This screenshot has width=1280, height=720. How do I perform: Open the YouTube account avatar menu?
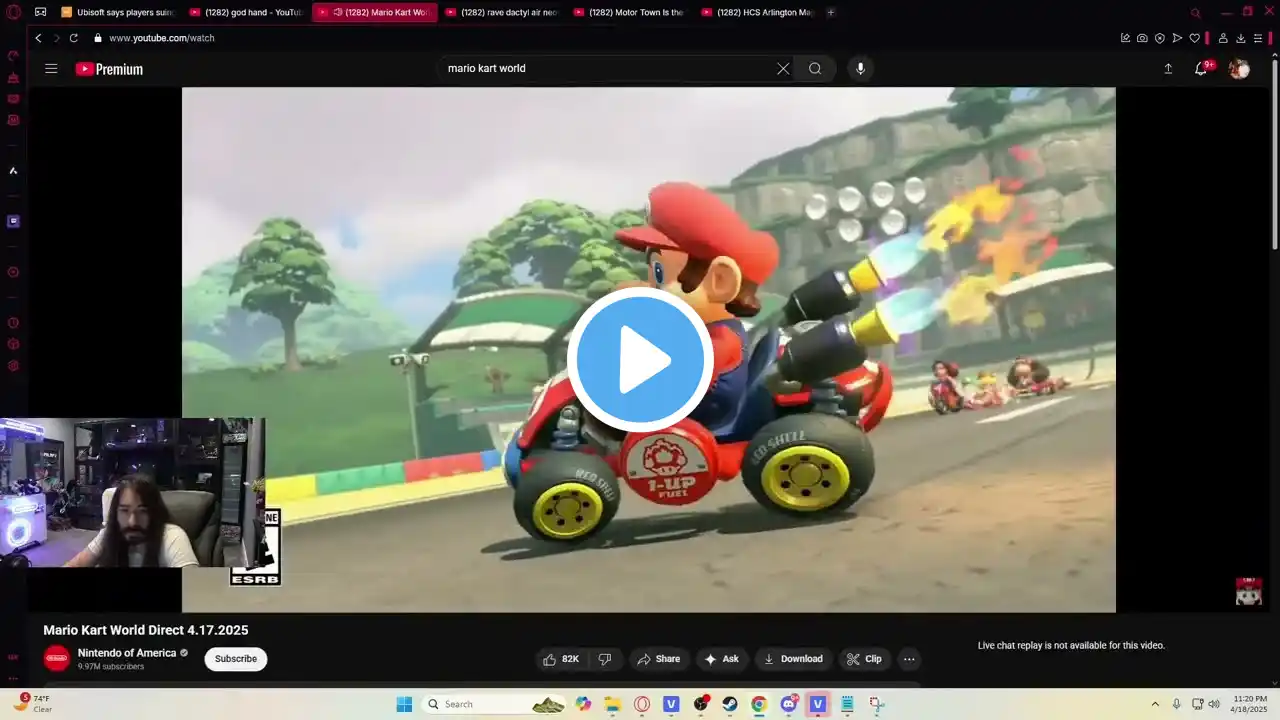click(x=1239, y=69)
